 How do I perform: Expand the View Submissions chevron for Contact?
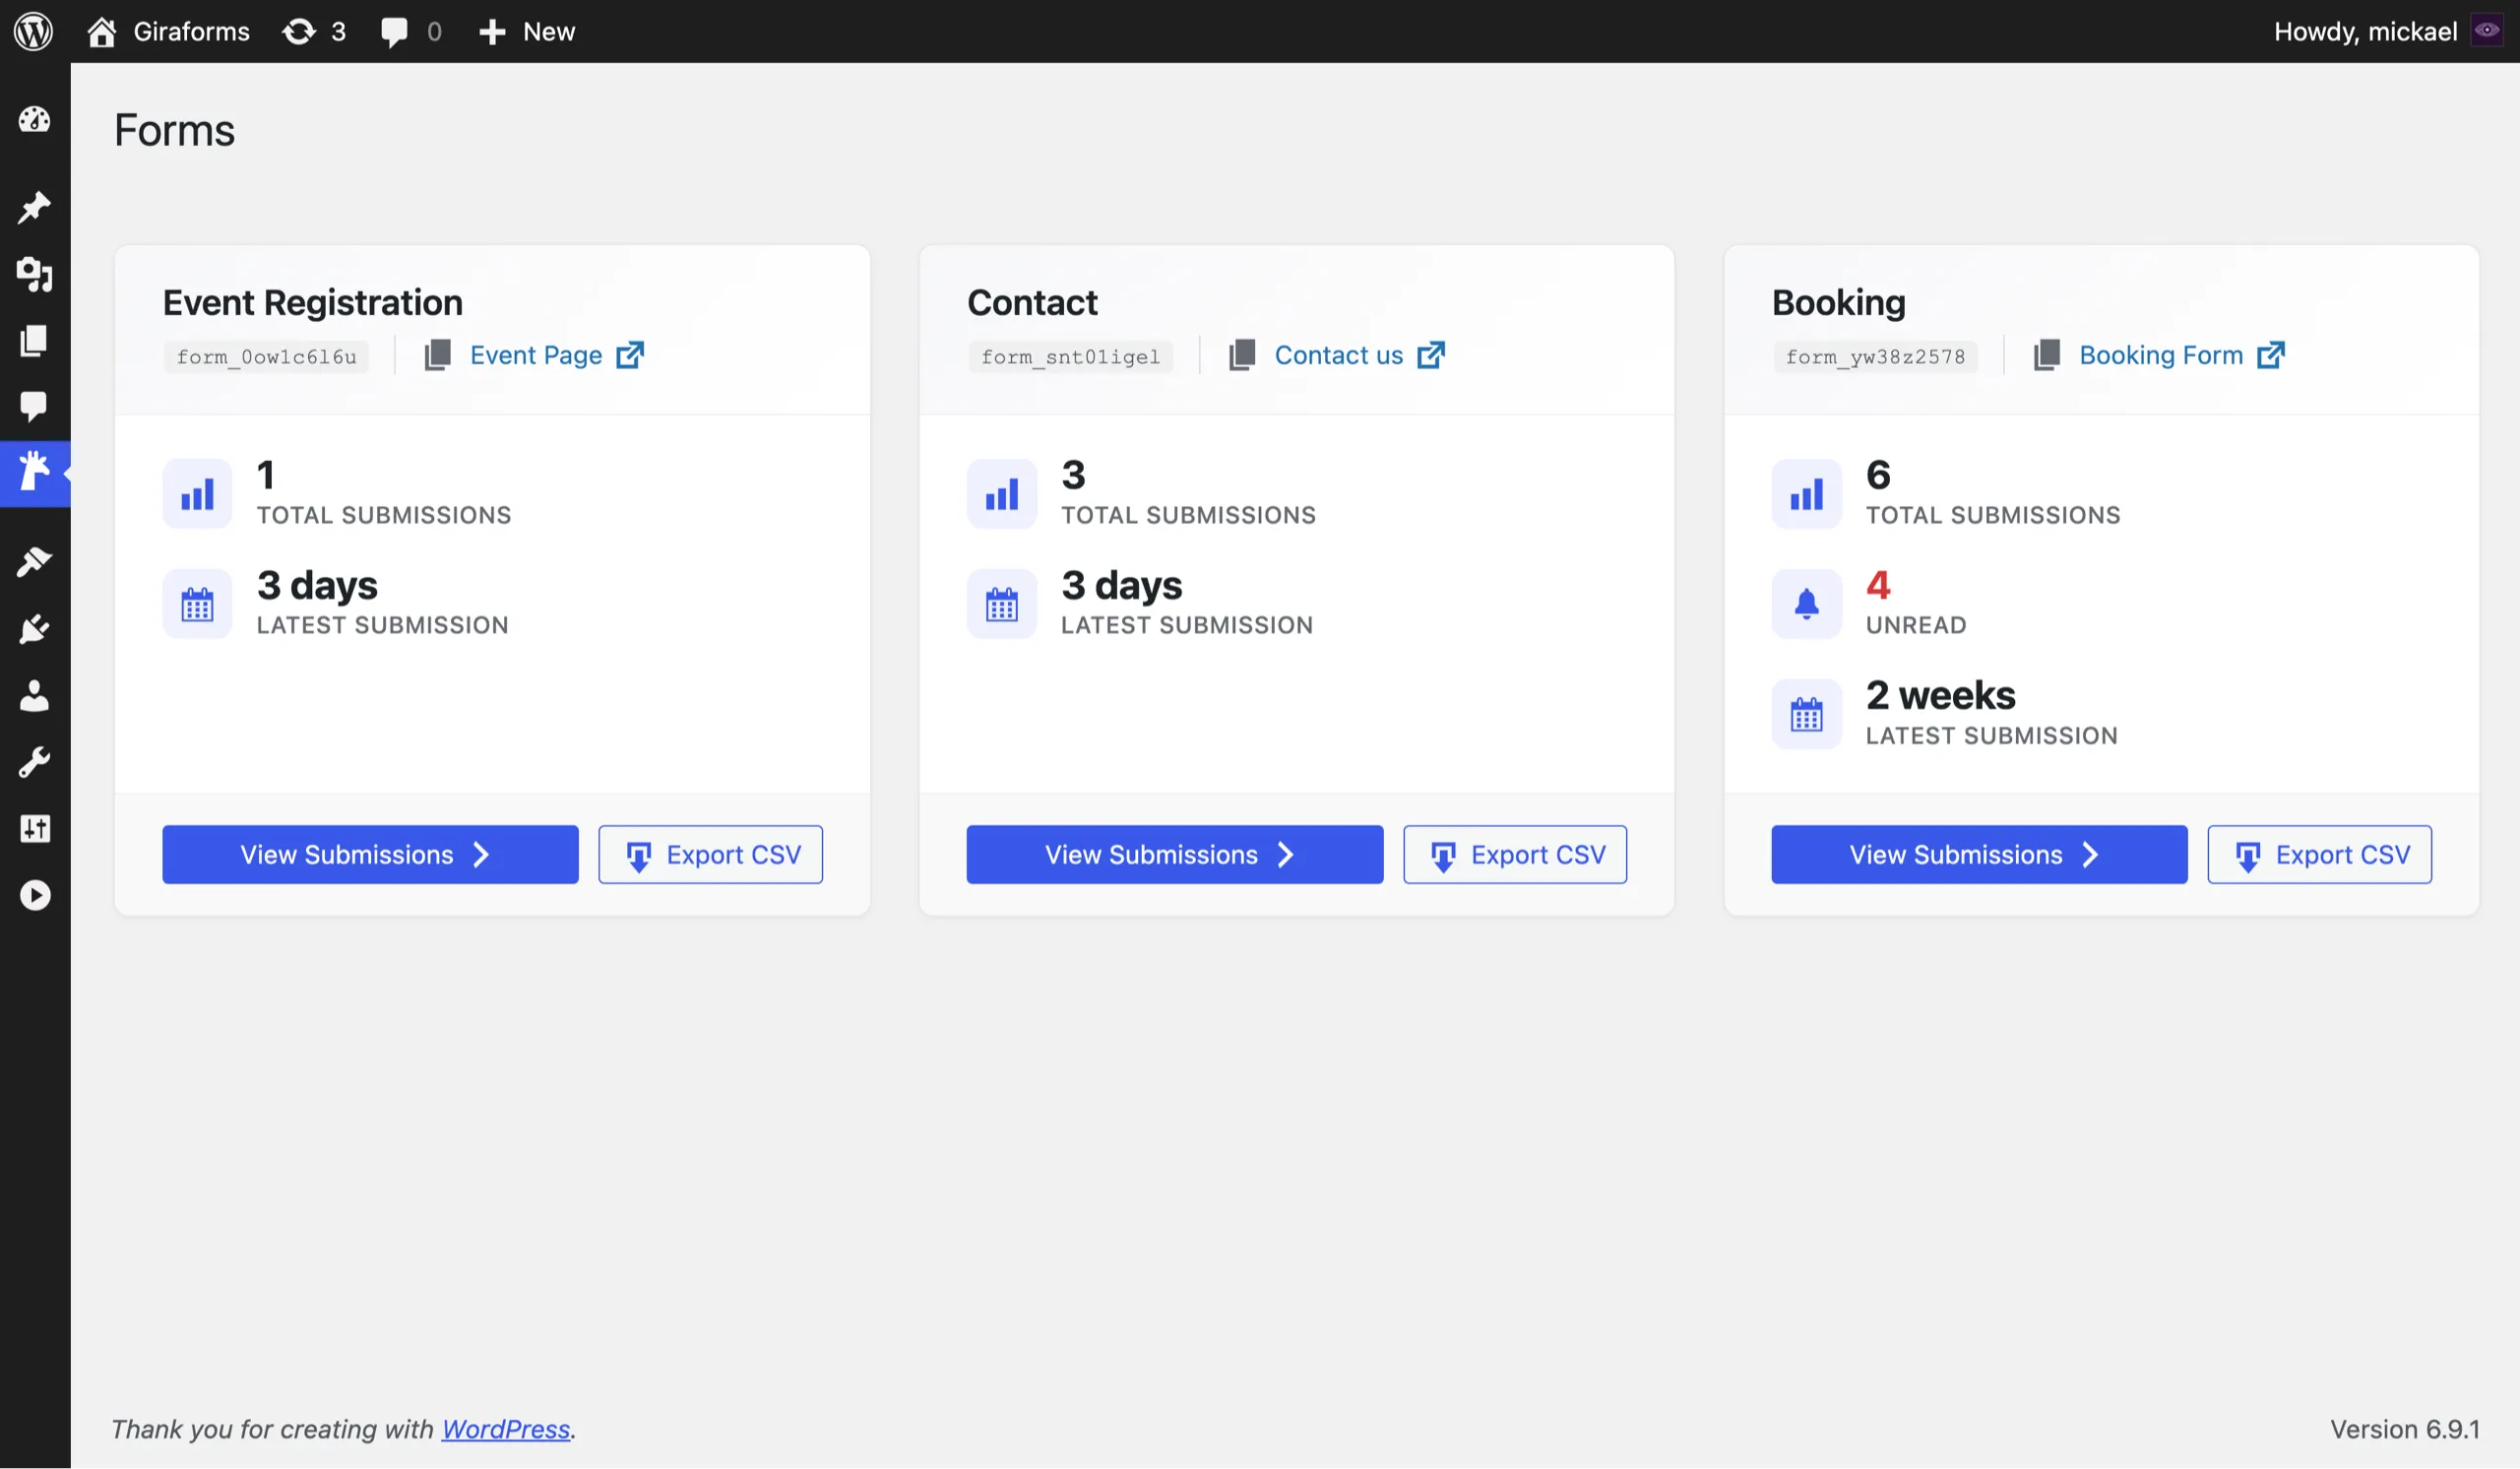1286,854
